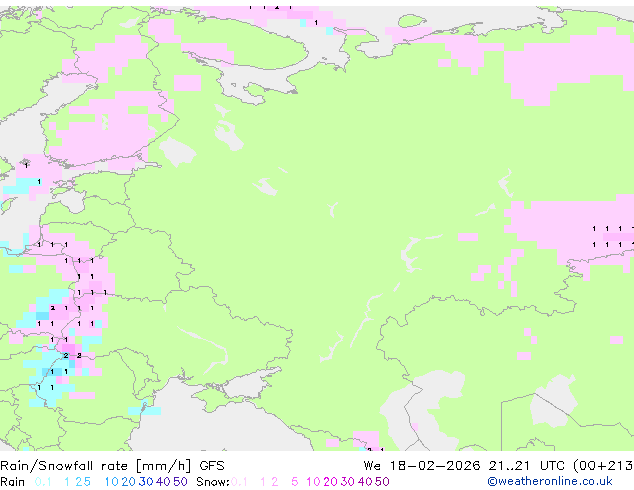This screenshot has height=490, width=634.
Task: Click the weatheronline.co.uk copyright link
Action: pyautogui.click(x=550, y=481)
